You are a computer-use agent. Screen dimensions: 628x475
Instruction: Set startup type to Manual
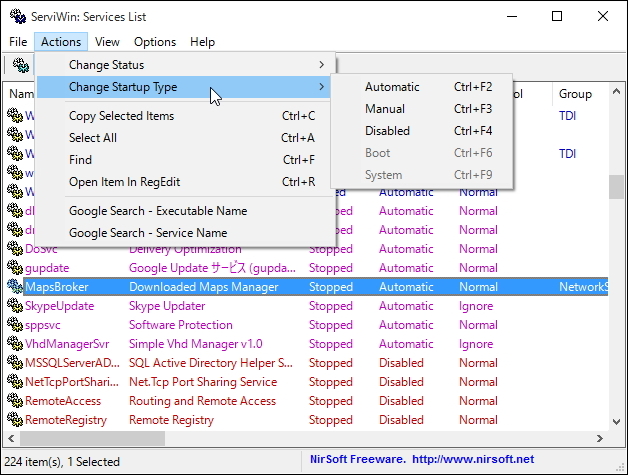pyautogui.click(x=422, y=109)
